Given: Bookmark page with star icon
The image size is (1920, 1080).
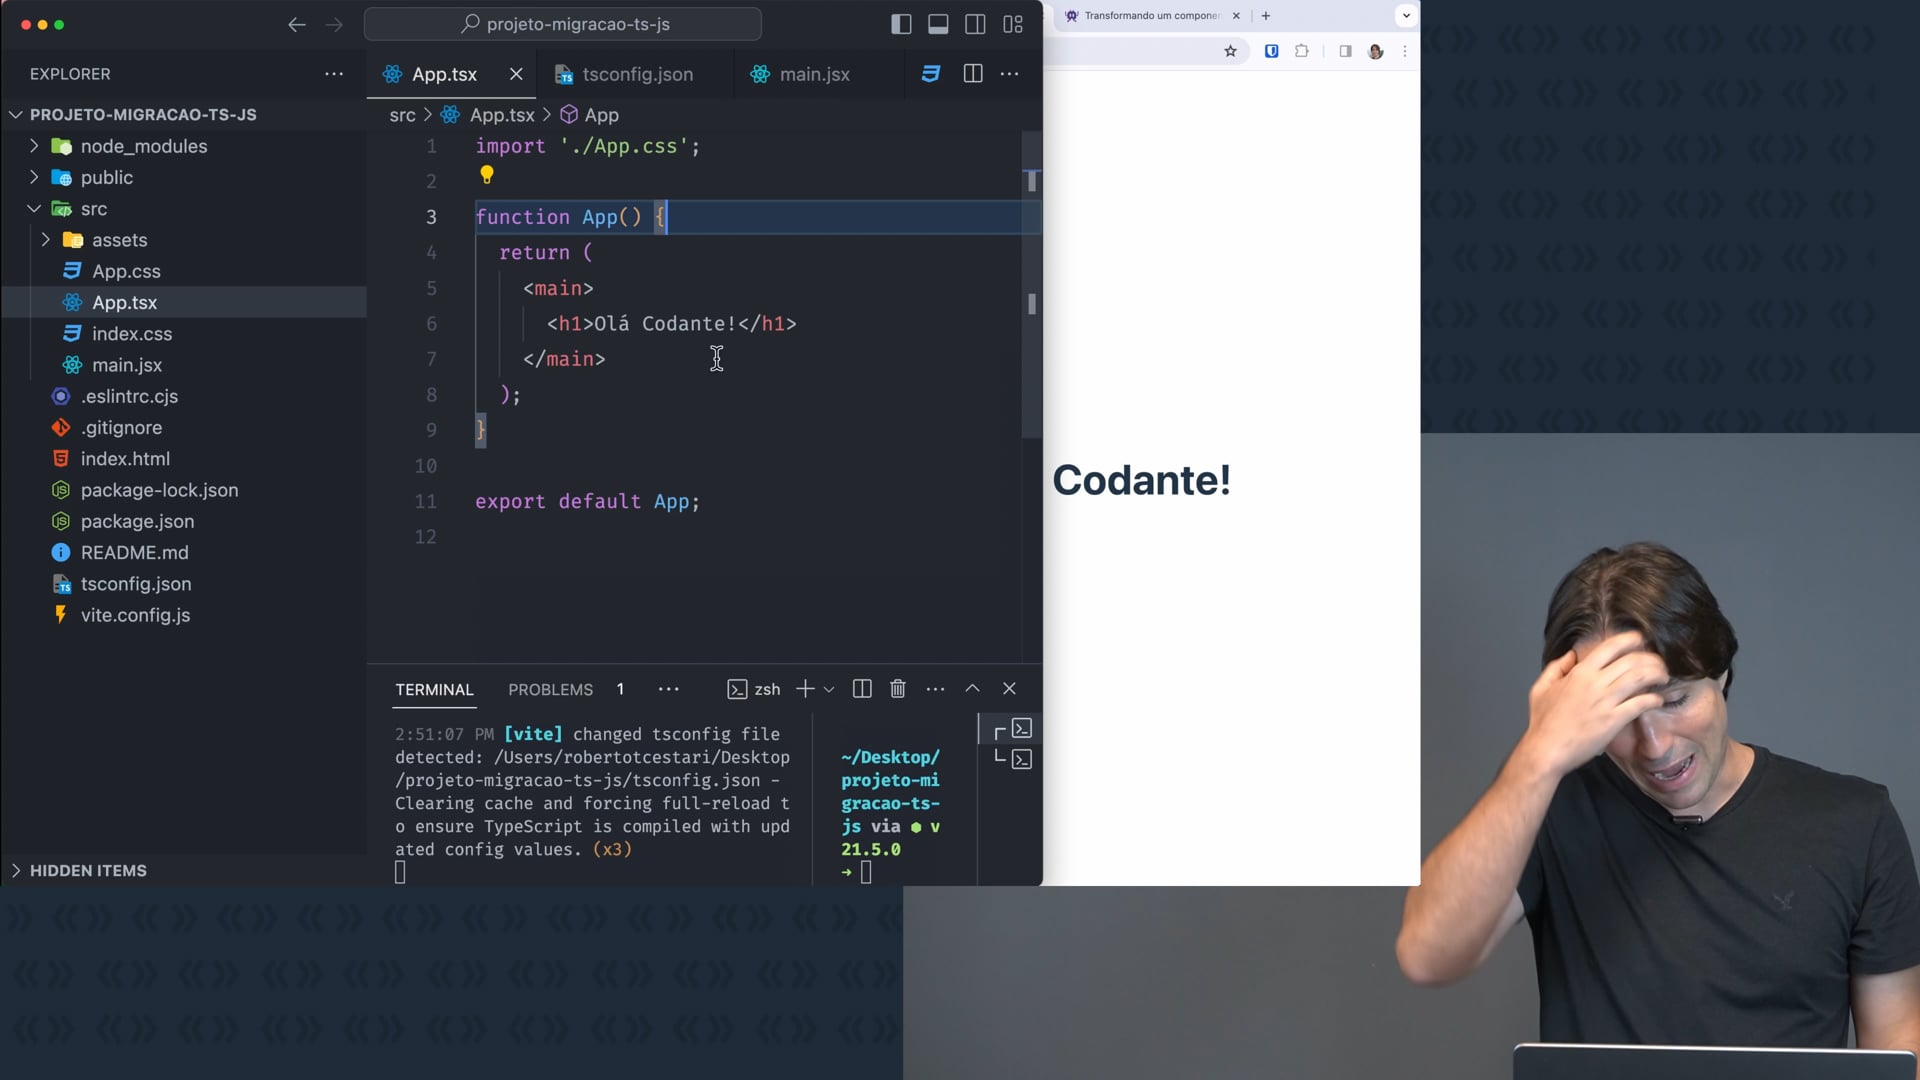Looking at the screenshot, I should pyautogui.click(x=1231, y=51).
